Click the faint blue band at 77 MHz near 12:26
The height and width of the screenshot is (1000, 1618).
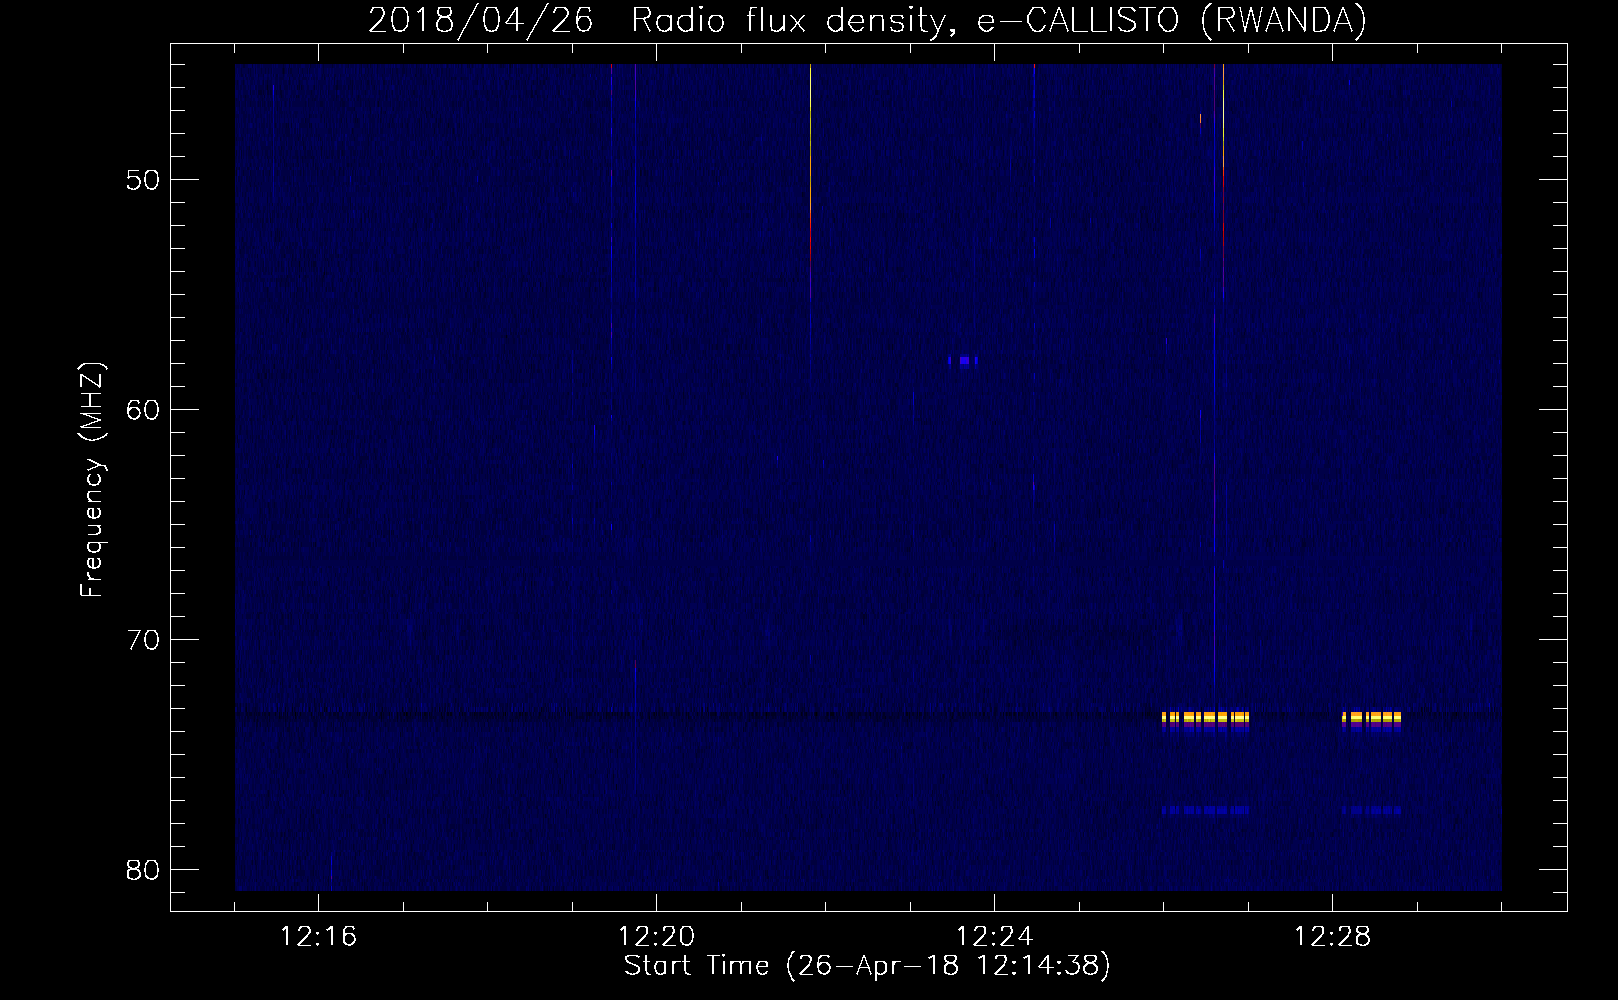point(1205,810)
